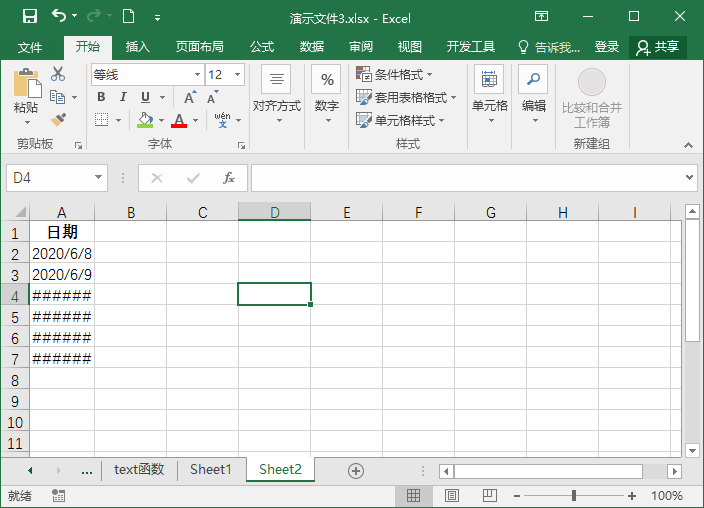
Task: Expand border options arrow
Action: 119,120
